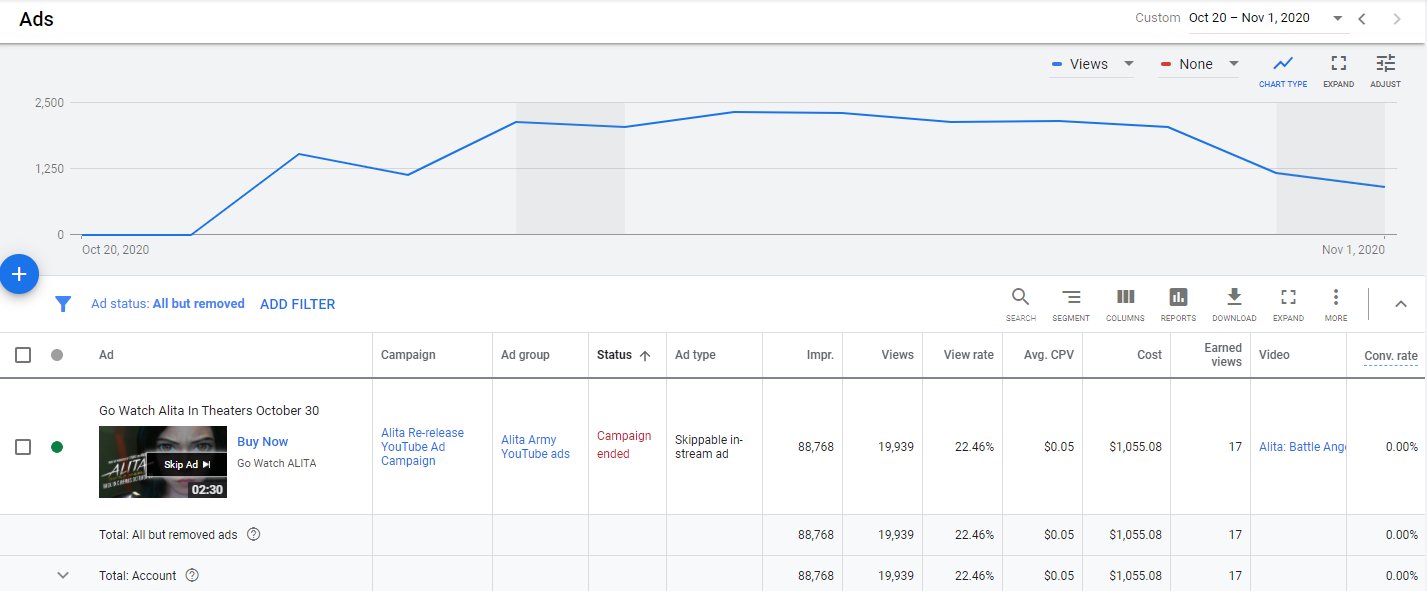The height and width of the screenshot is (591, 1427).
Task: Click the green ad status dot
Action: point(57,447)
